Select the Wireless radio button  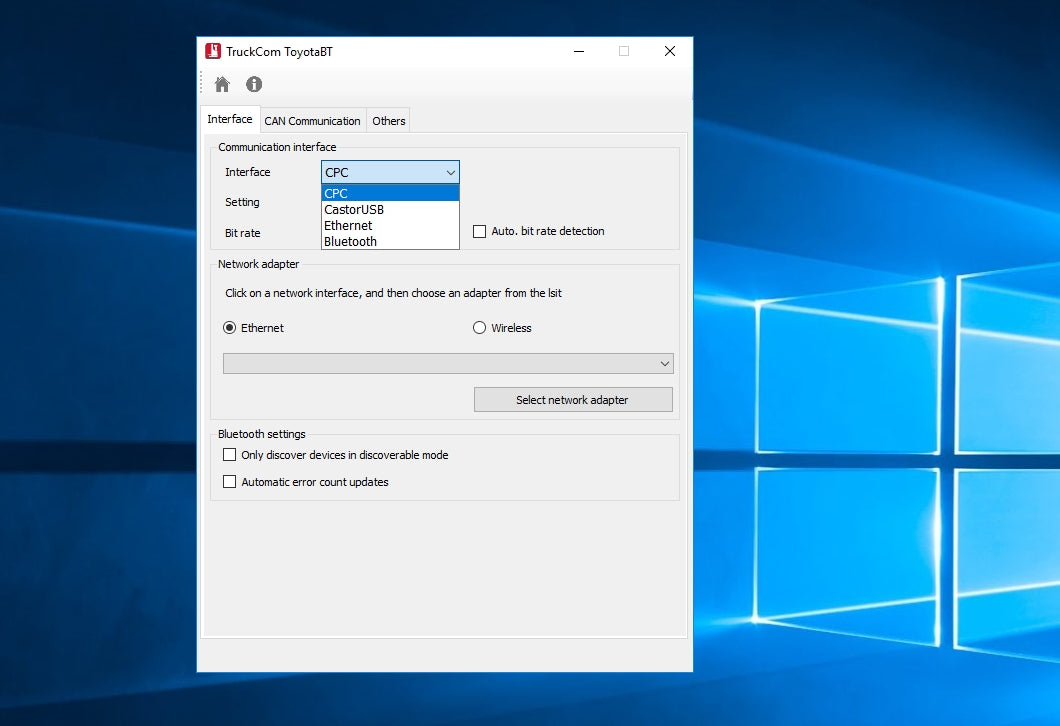(480, 328)
